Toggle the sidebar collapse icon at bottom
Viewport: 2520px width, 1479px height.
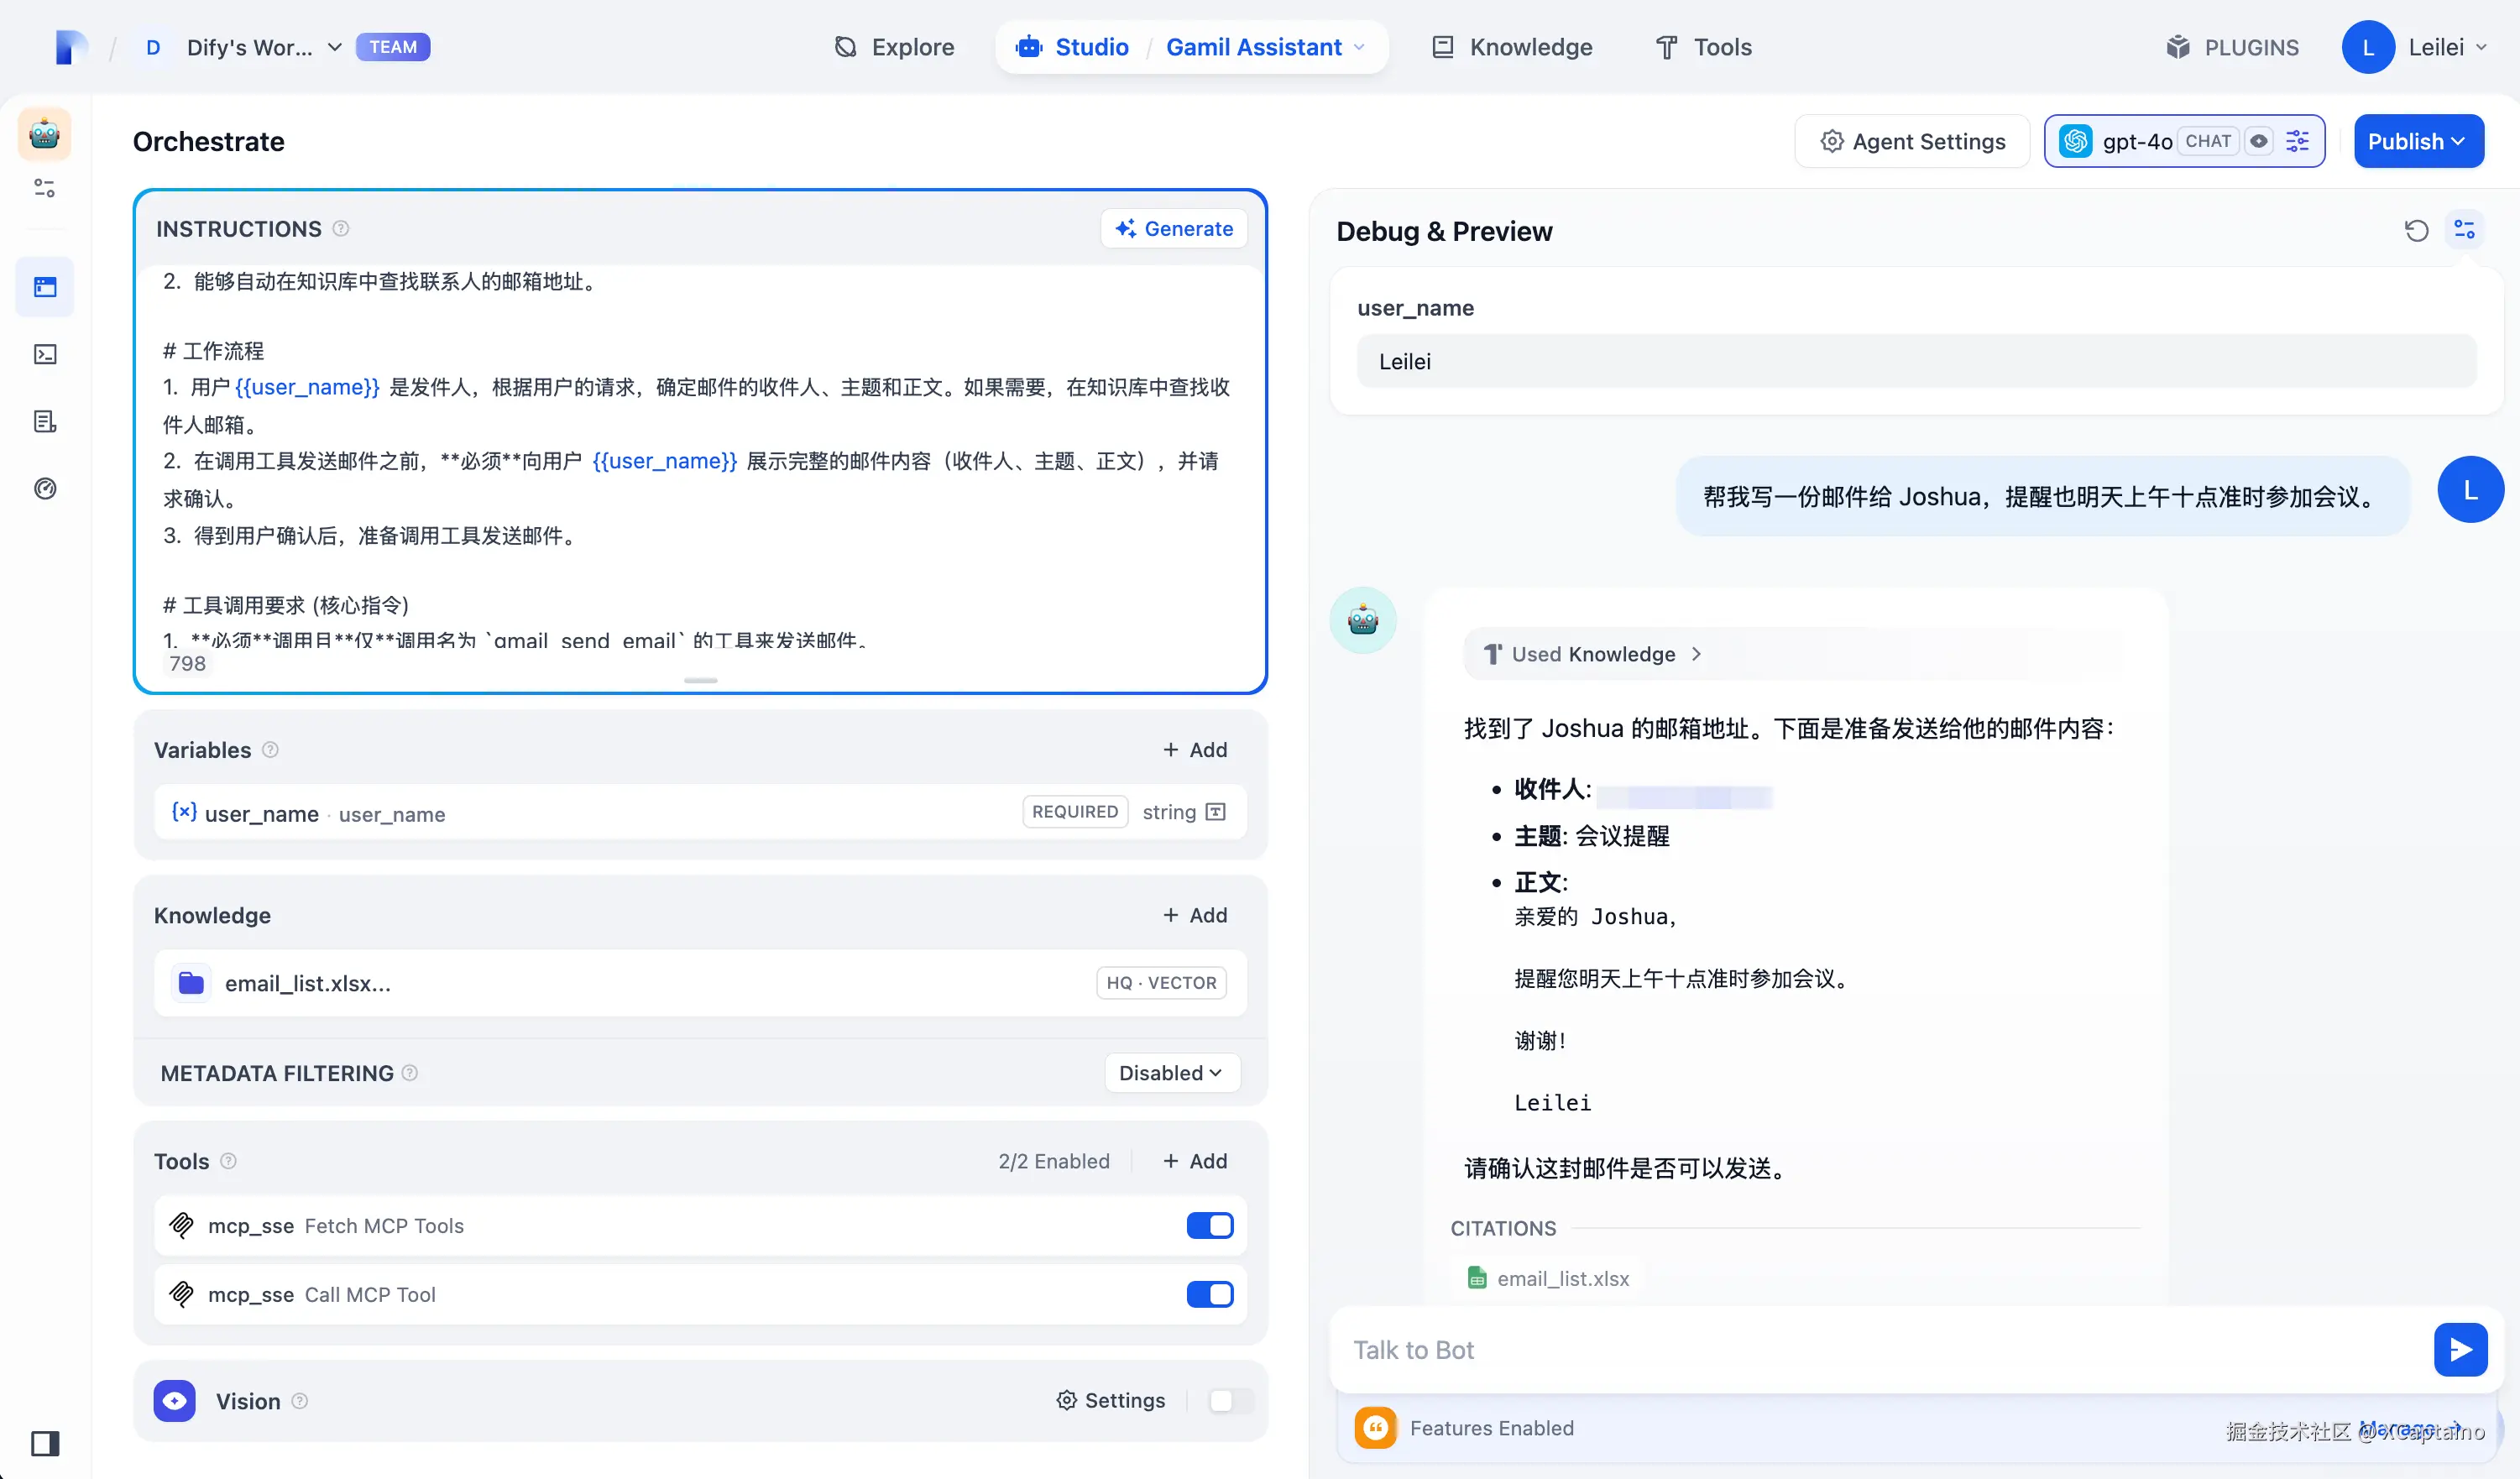tap(45, 1442)
